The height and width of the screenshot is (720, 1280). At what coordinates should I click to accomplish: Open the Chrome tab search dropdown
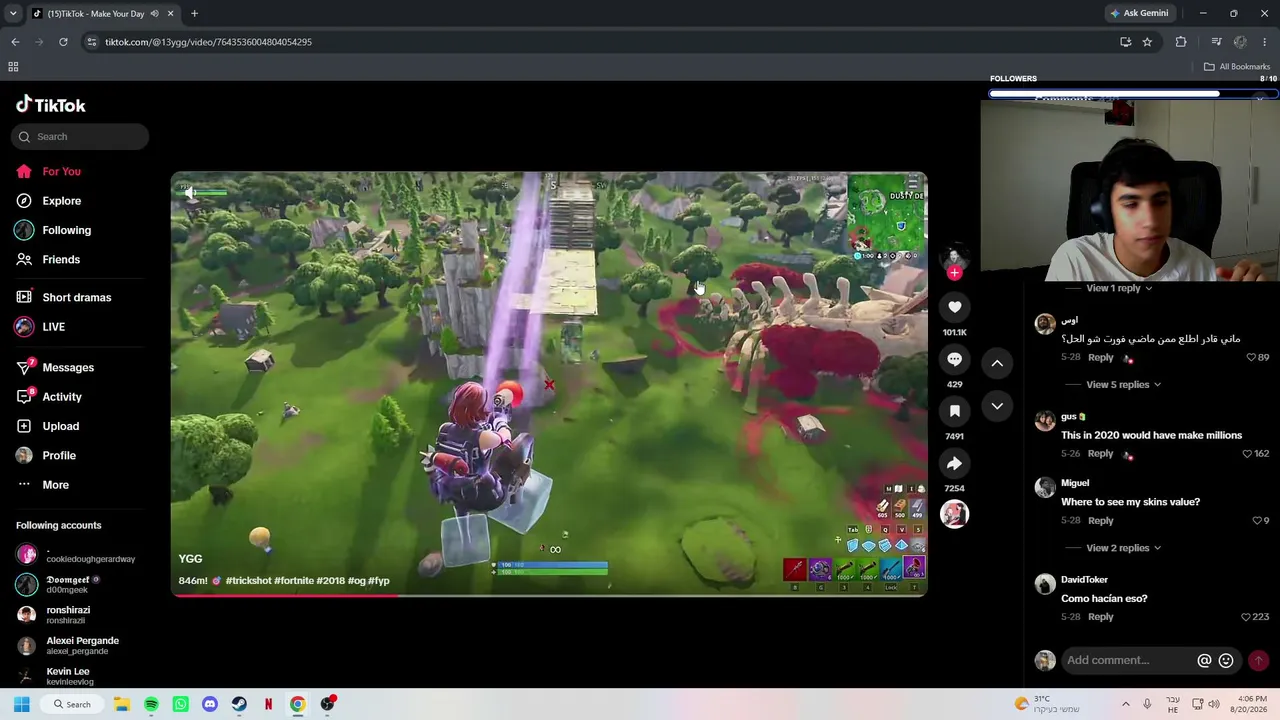[13, 13]
